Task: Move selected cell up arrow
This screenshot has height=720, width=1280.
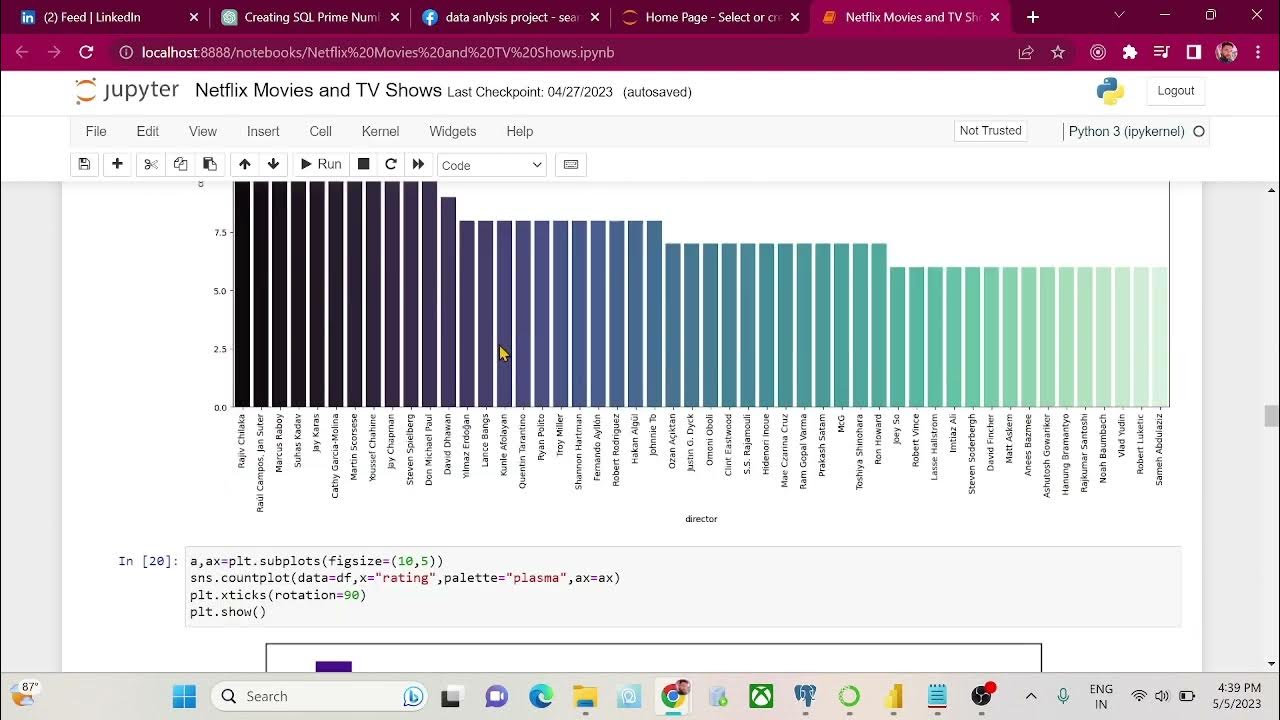Action: (x=244, y=164)
